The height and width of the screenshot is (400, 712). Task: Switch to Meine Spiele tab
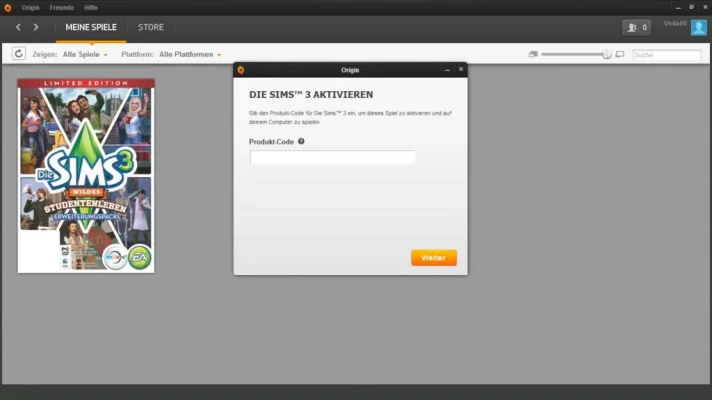tap(91, 27)
